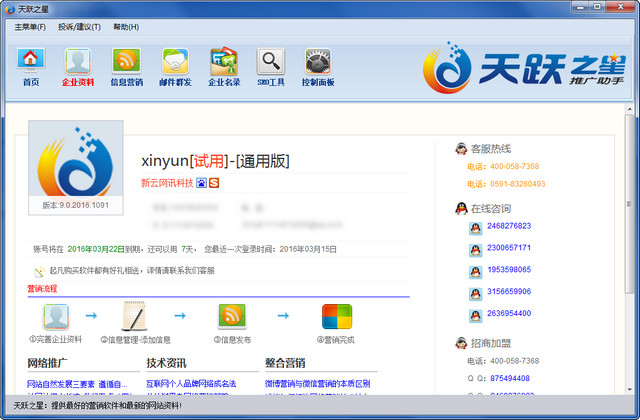
Task: Click the Baidu paw icon beside 新云网讯科技
Action: pos(201,183)
